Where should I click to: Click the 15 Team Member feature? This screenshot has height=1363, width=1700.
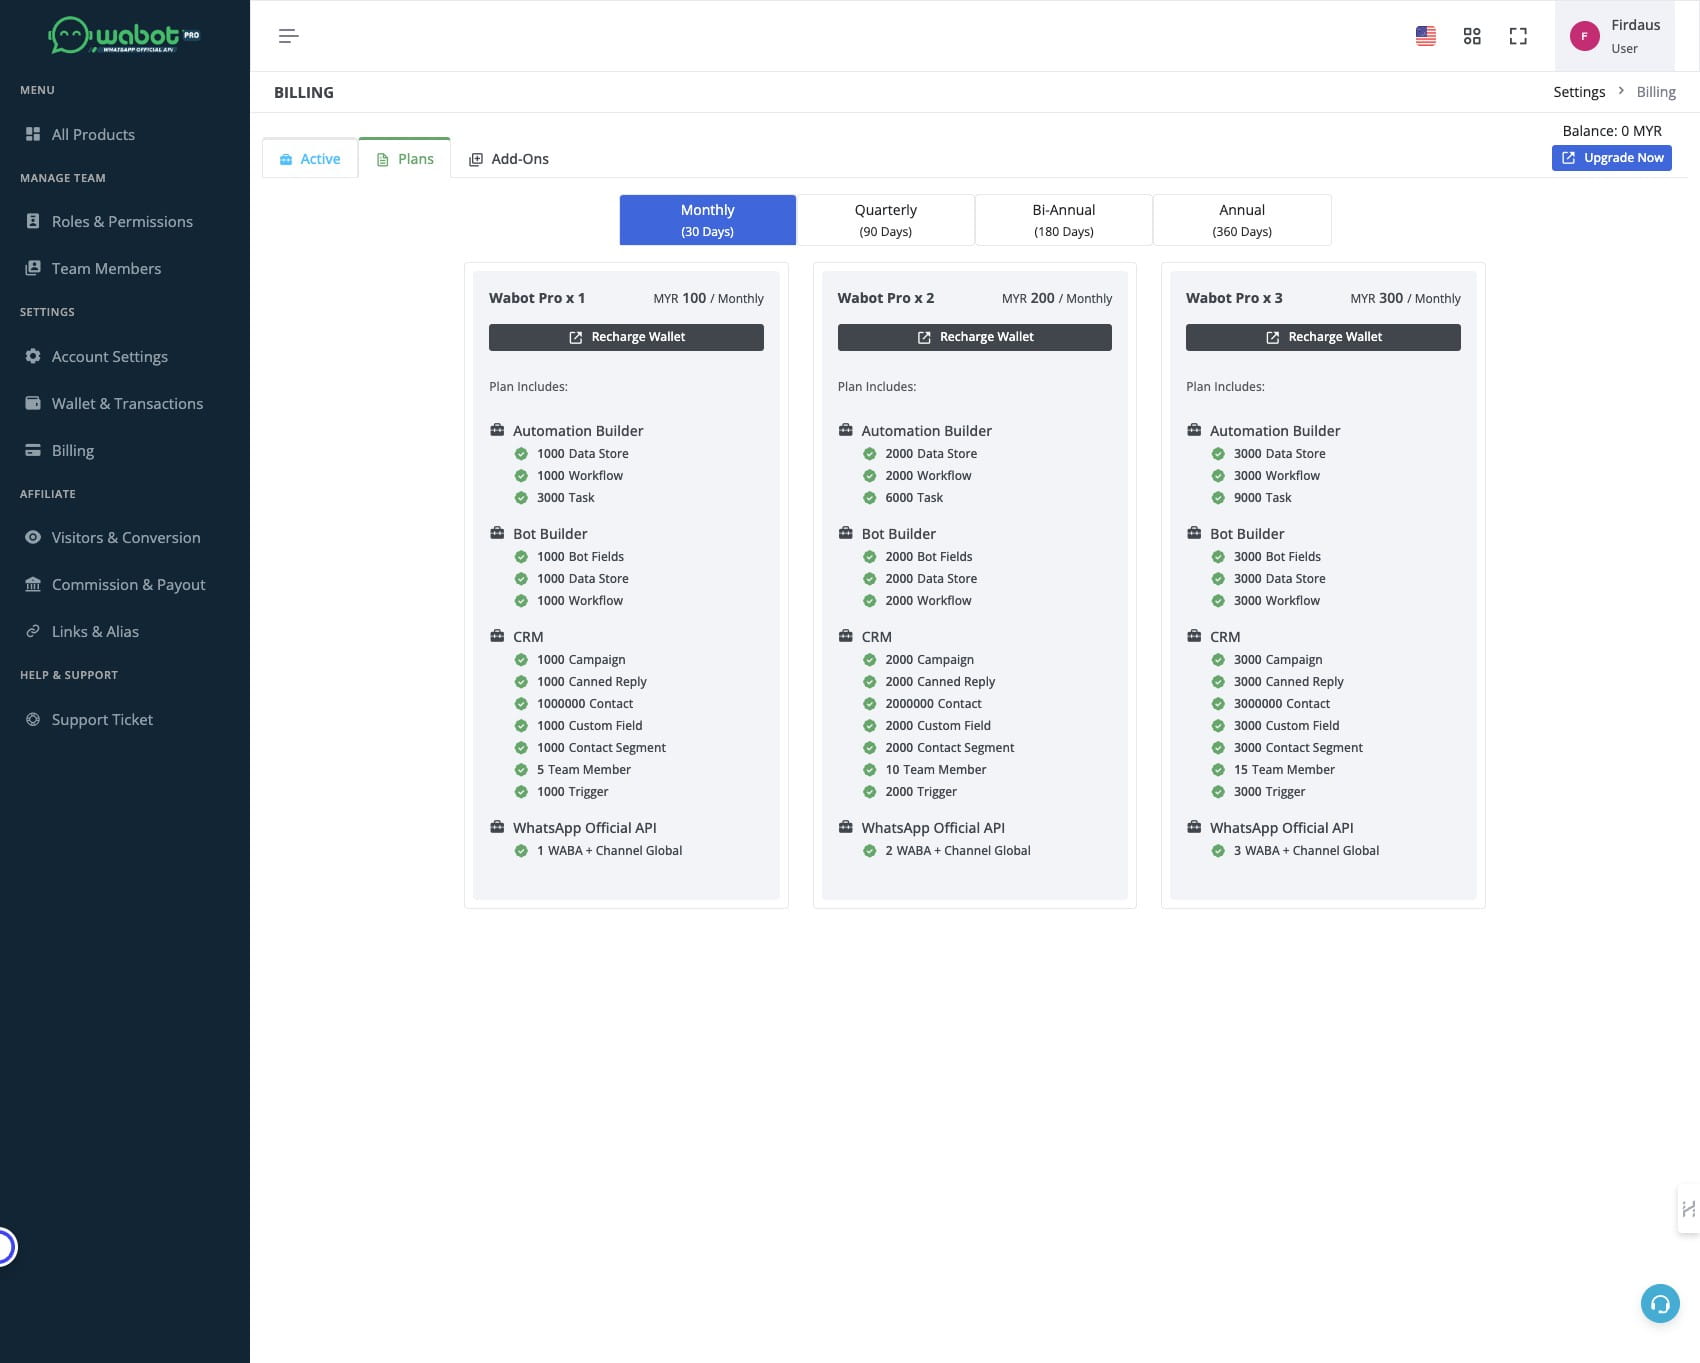pos(1284,770)
